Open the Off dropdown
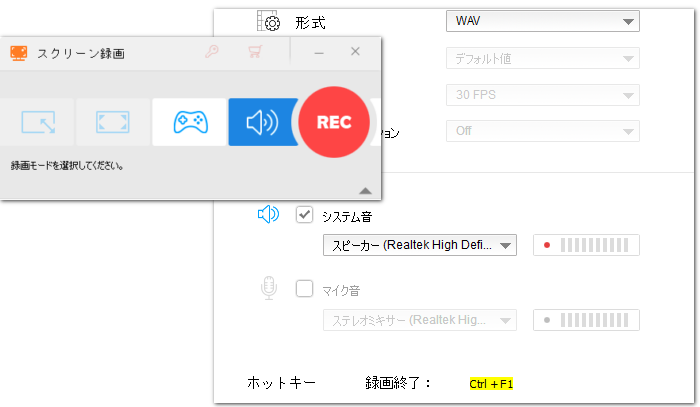 (x=543, y=131)
